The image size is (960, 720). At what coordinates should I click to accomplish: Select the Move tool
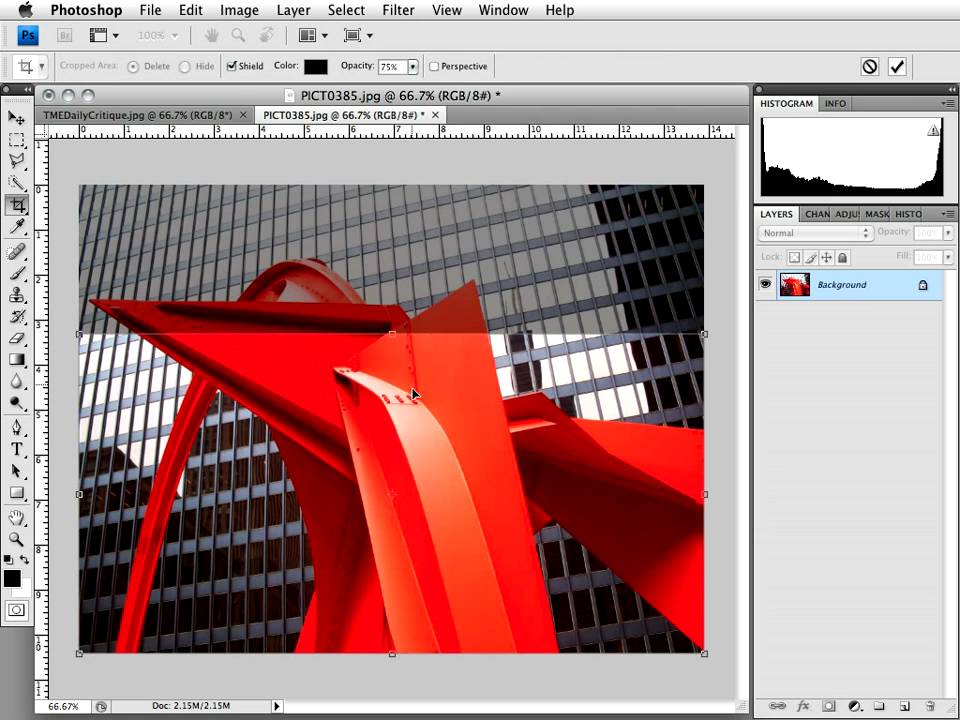pos(17,118)
